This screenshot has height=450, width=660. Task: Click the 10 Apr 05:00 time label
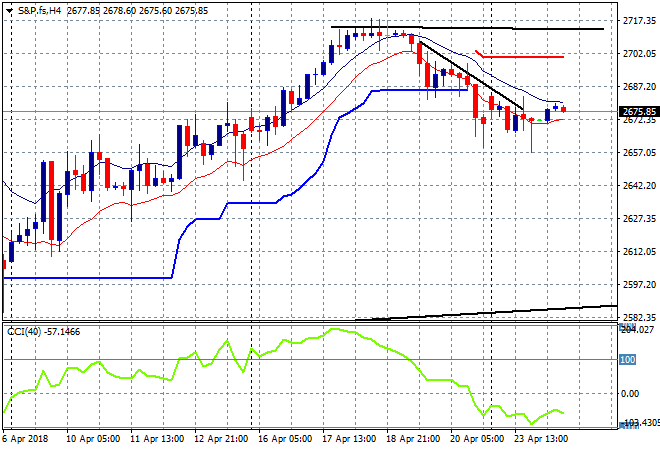[93, 439]
